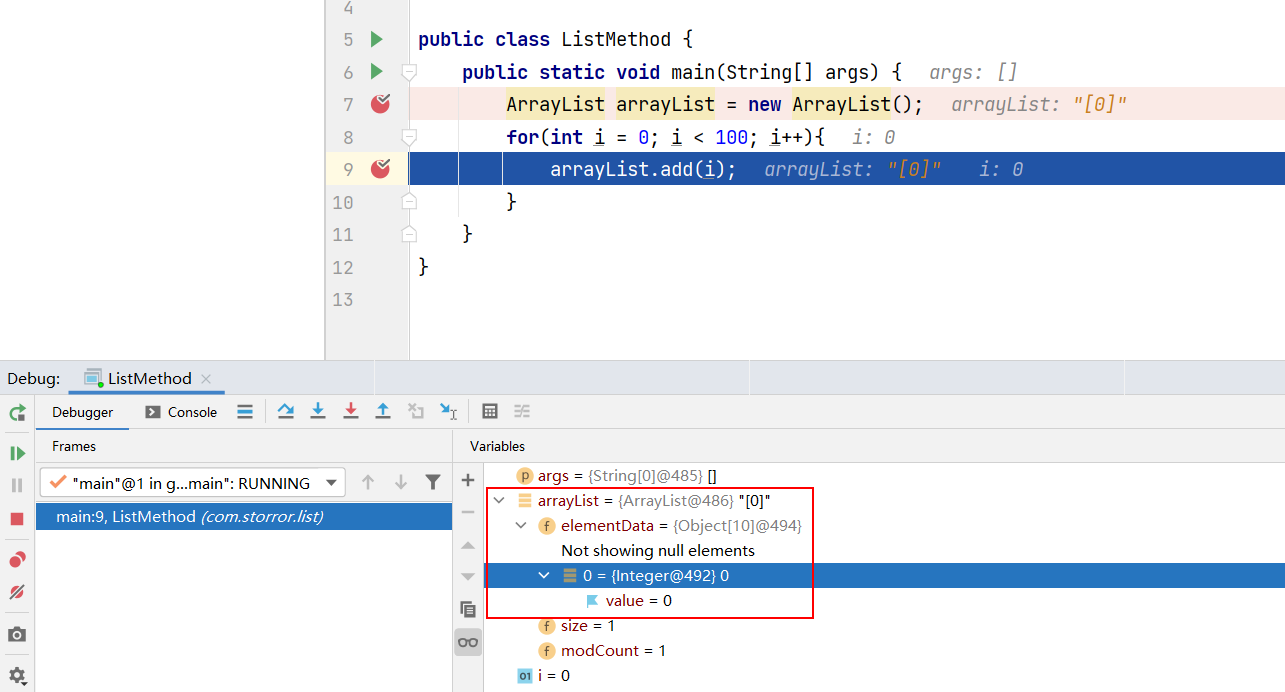Switch to the Console tab

pyautogui.click(x=181, y=412)
